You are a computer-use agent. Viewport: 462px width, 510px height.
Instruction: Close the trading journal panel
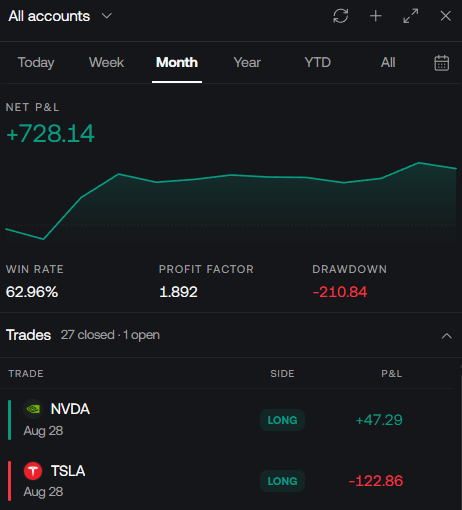click(x=446, y=16)
